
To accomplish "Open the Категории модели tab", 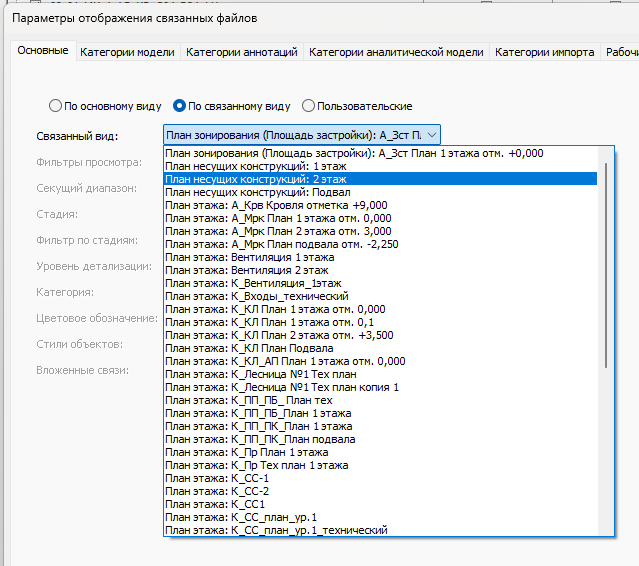I will tap(127, 52).
